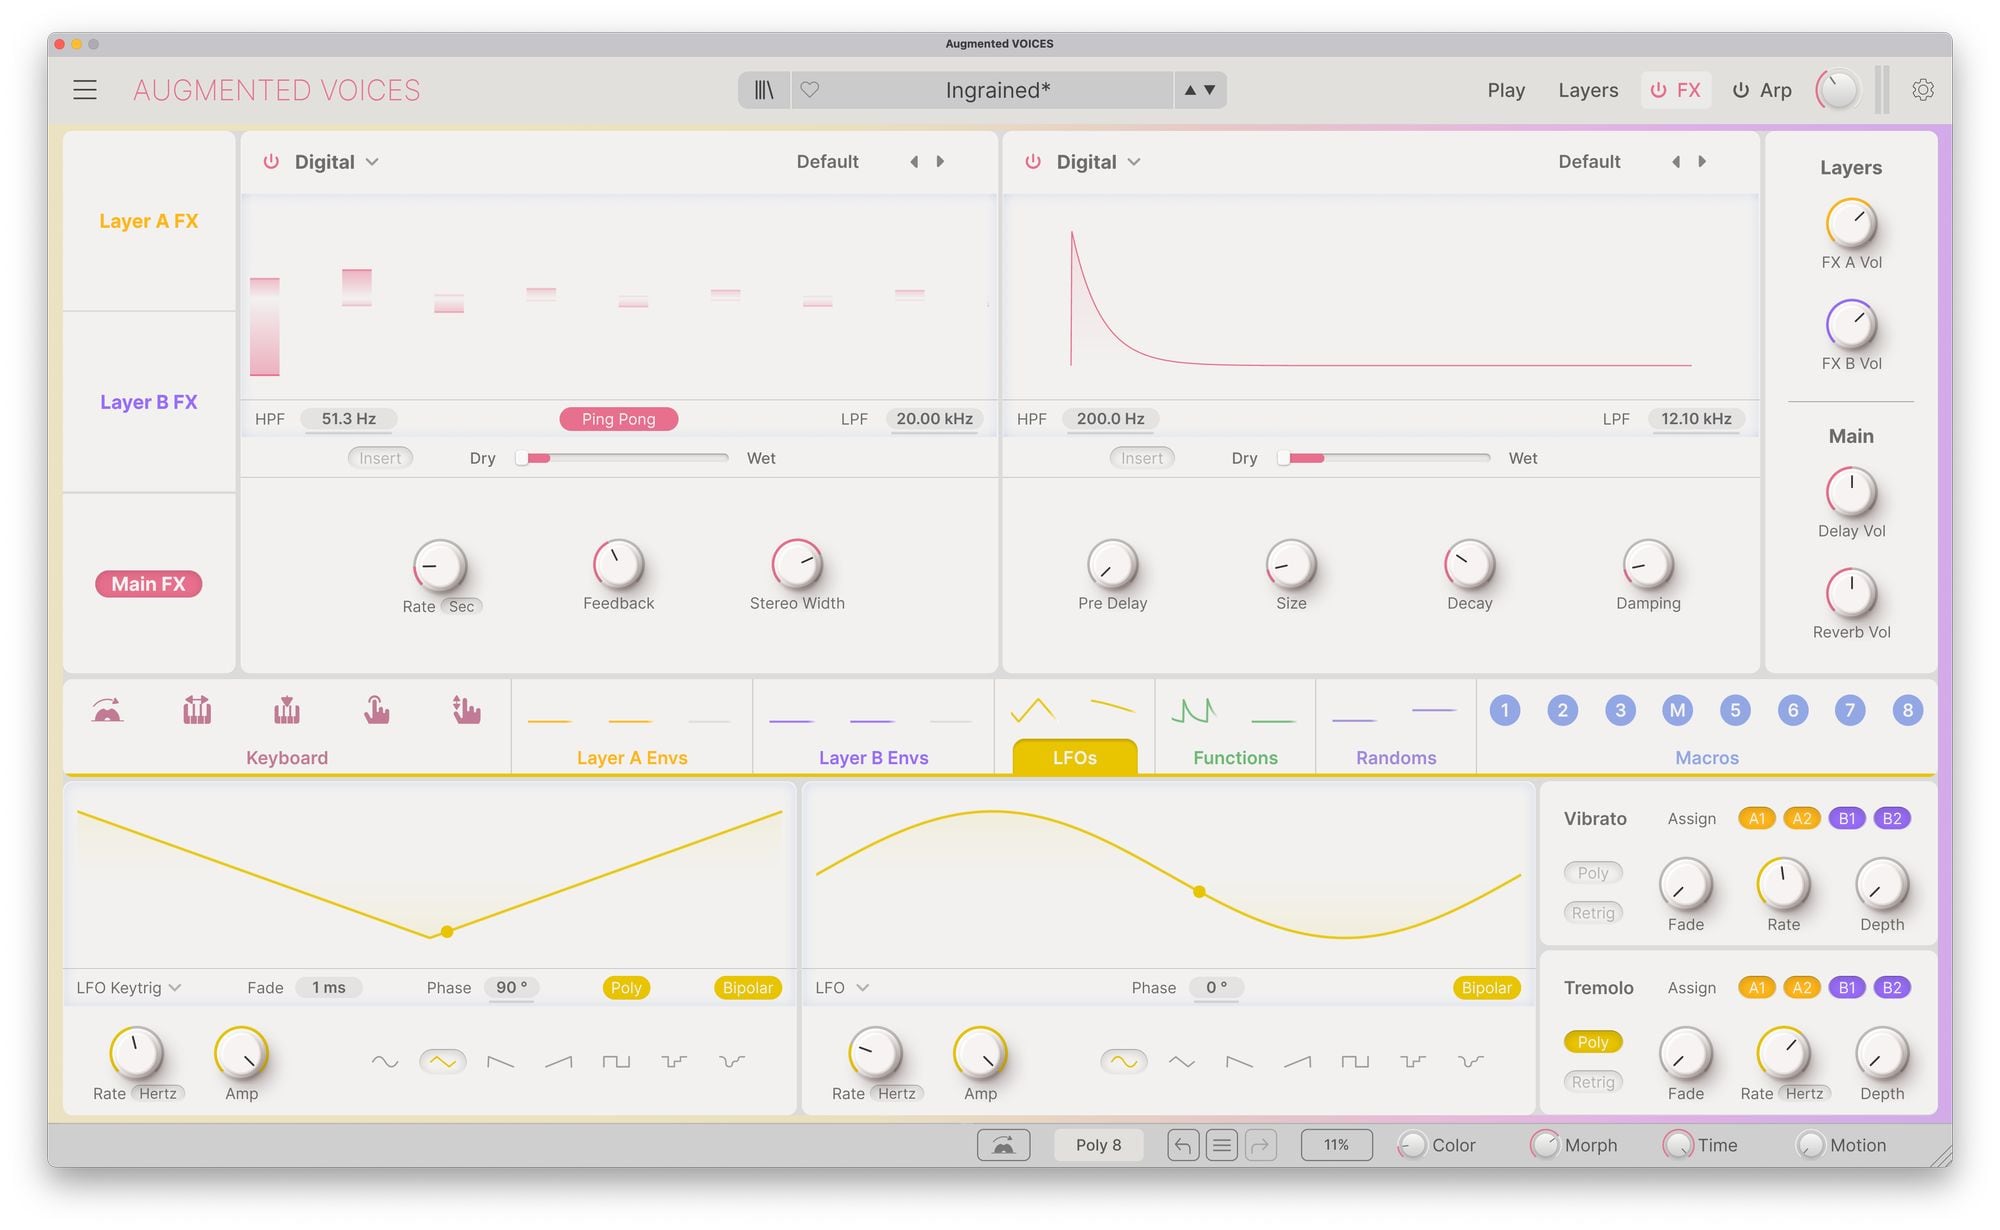Select the previous preset with the up arrow

tap(1190, 90)
